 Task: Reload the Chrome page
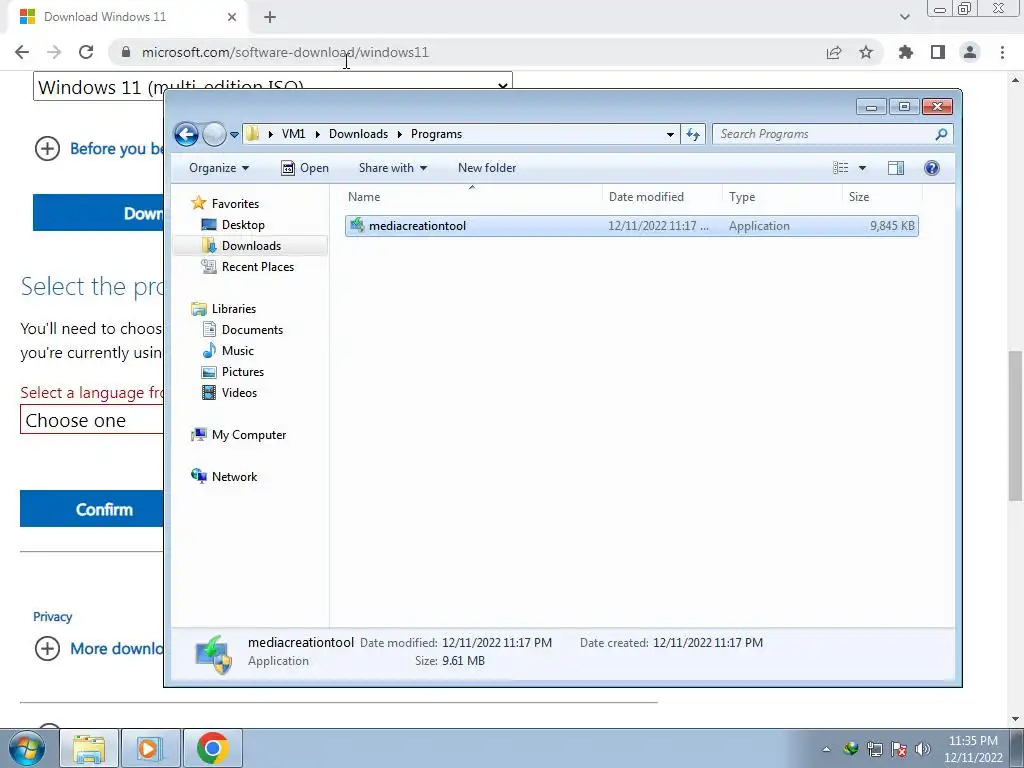point(86,52)
